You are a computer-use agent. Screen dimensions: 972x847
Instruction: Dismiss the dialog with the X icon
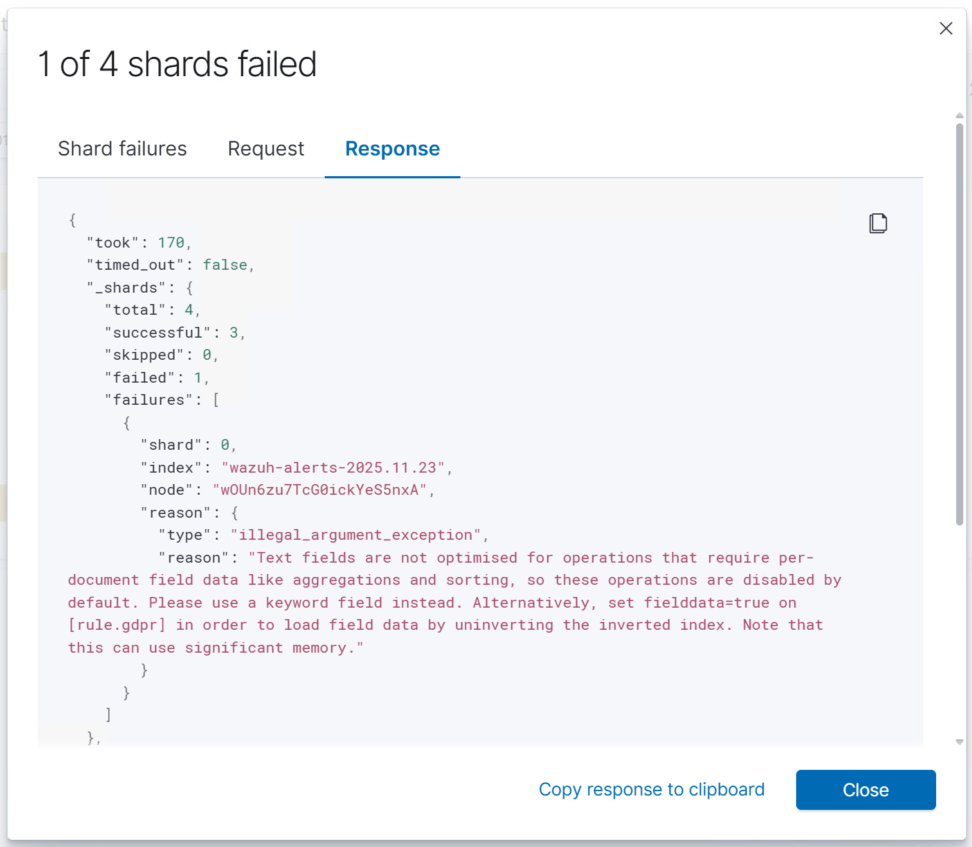[x=945, y=29]
